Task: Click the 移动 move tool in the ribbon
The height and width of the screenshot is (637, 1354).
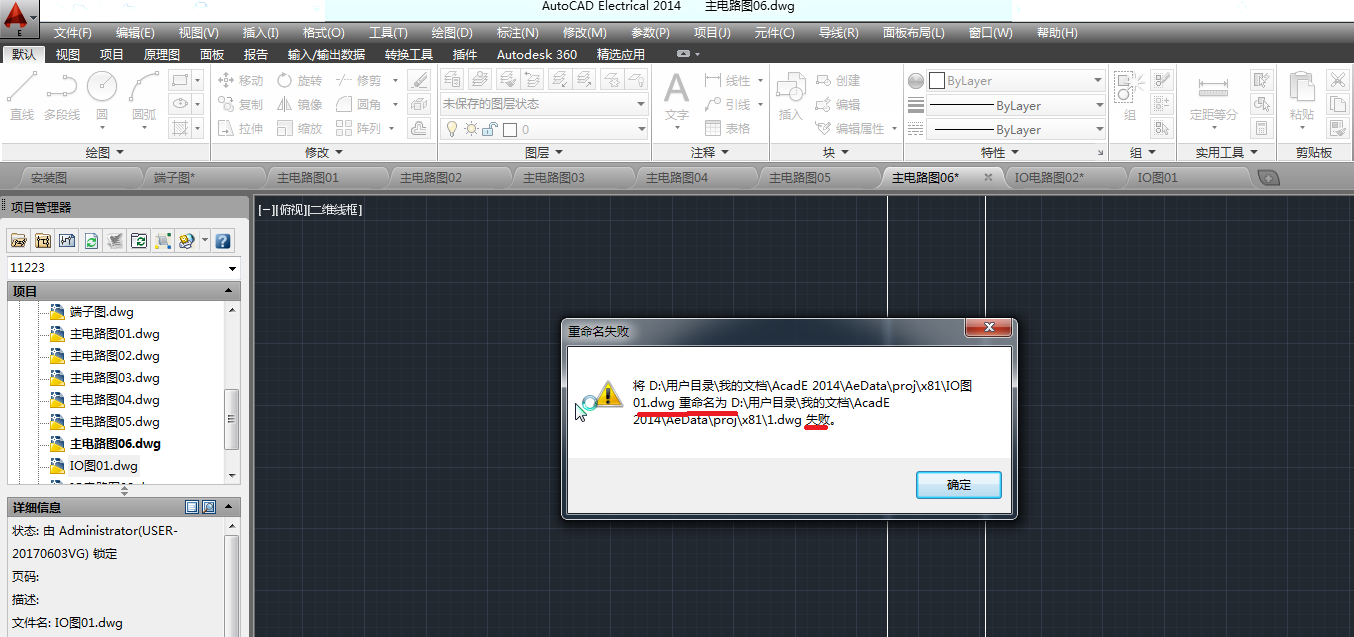Action: pos(240,80)
